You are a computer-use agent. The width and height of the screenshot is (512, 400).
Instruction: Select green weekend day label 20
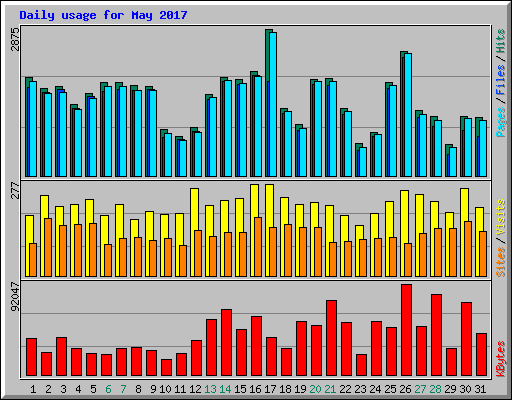tap(315, 389)
